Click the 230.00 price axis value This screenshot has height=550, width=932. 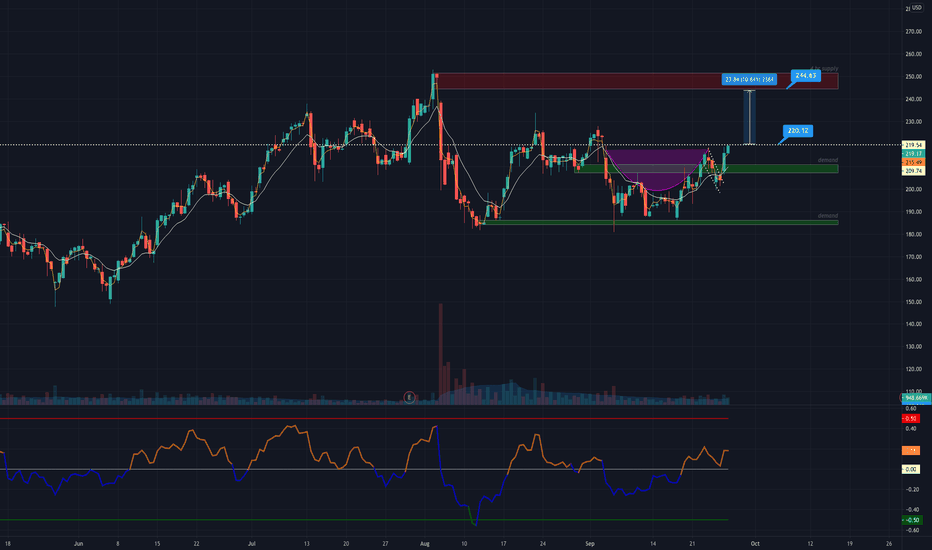(913, 122)
